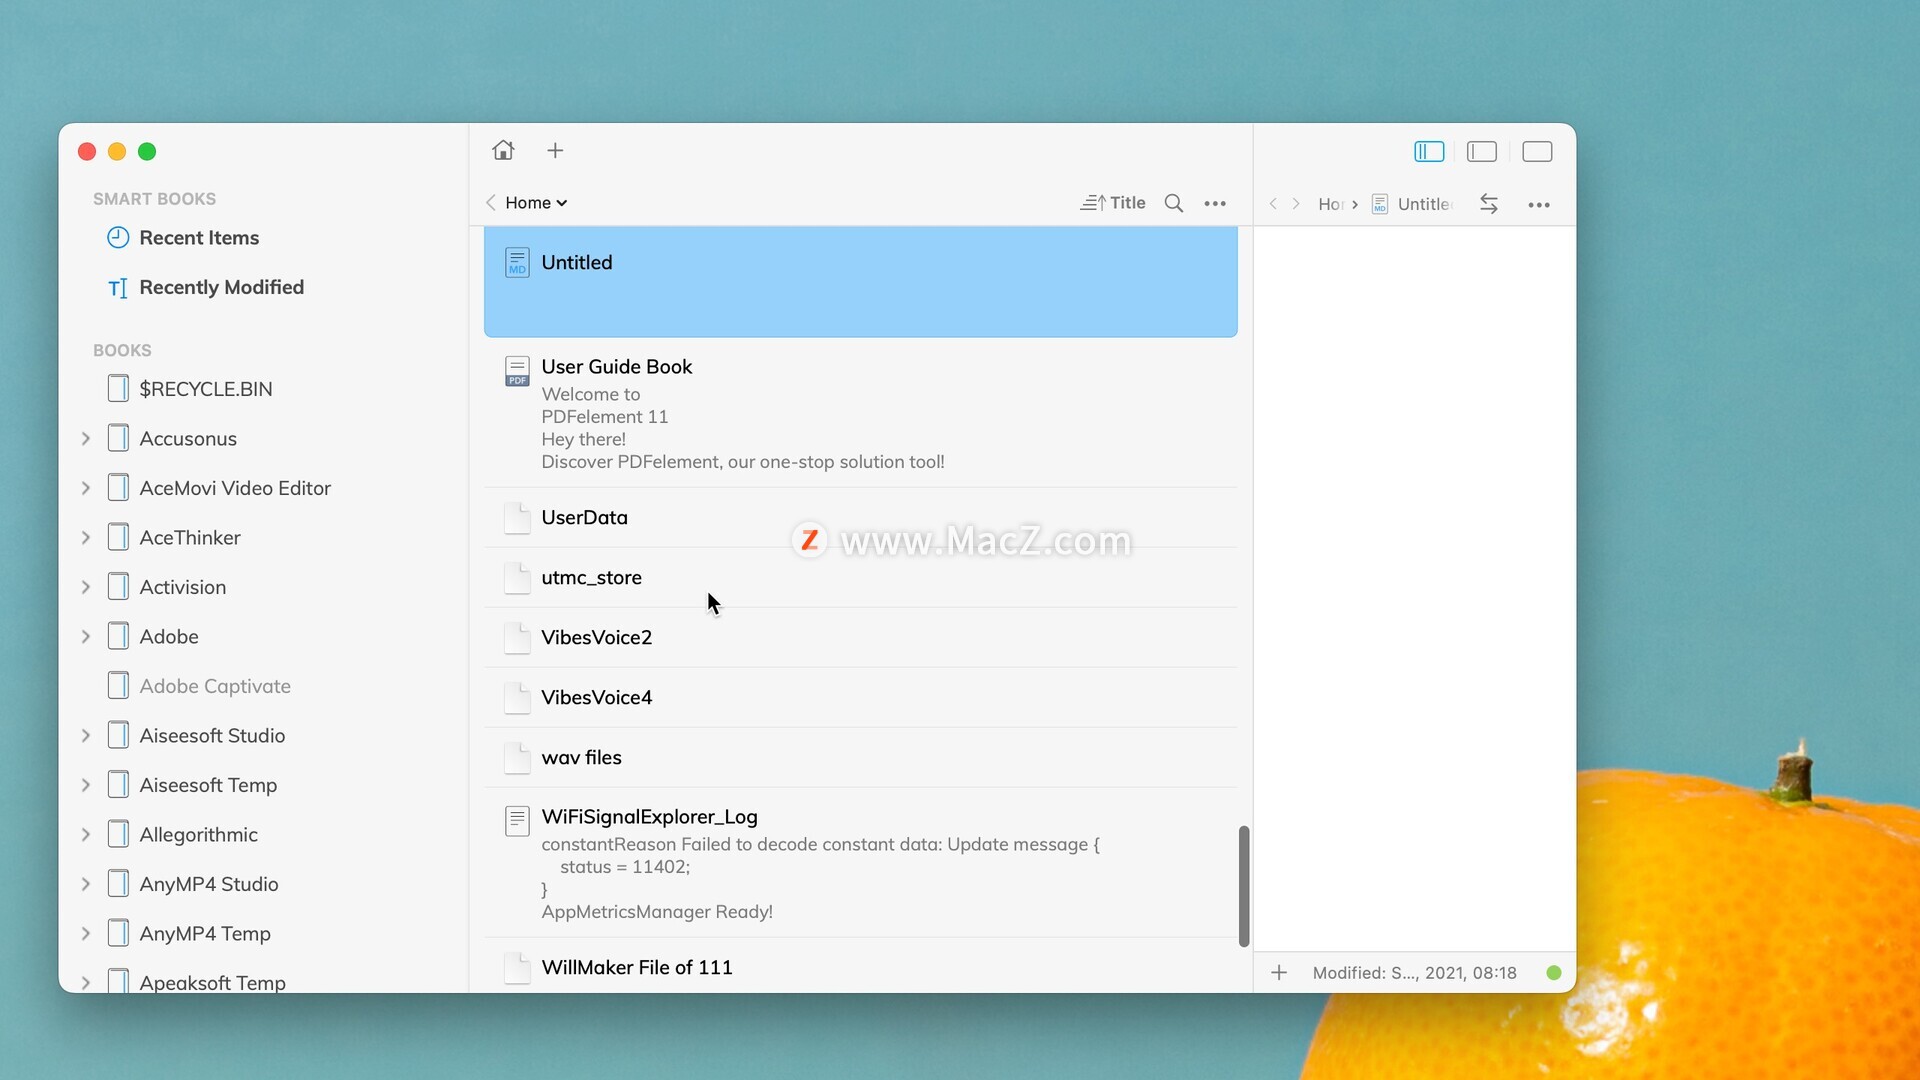1920x1080 pixels.
Task: Select Activision book name
Action: (x=183, y=588)
